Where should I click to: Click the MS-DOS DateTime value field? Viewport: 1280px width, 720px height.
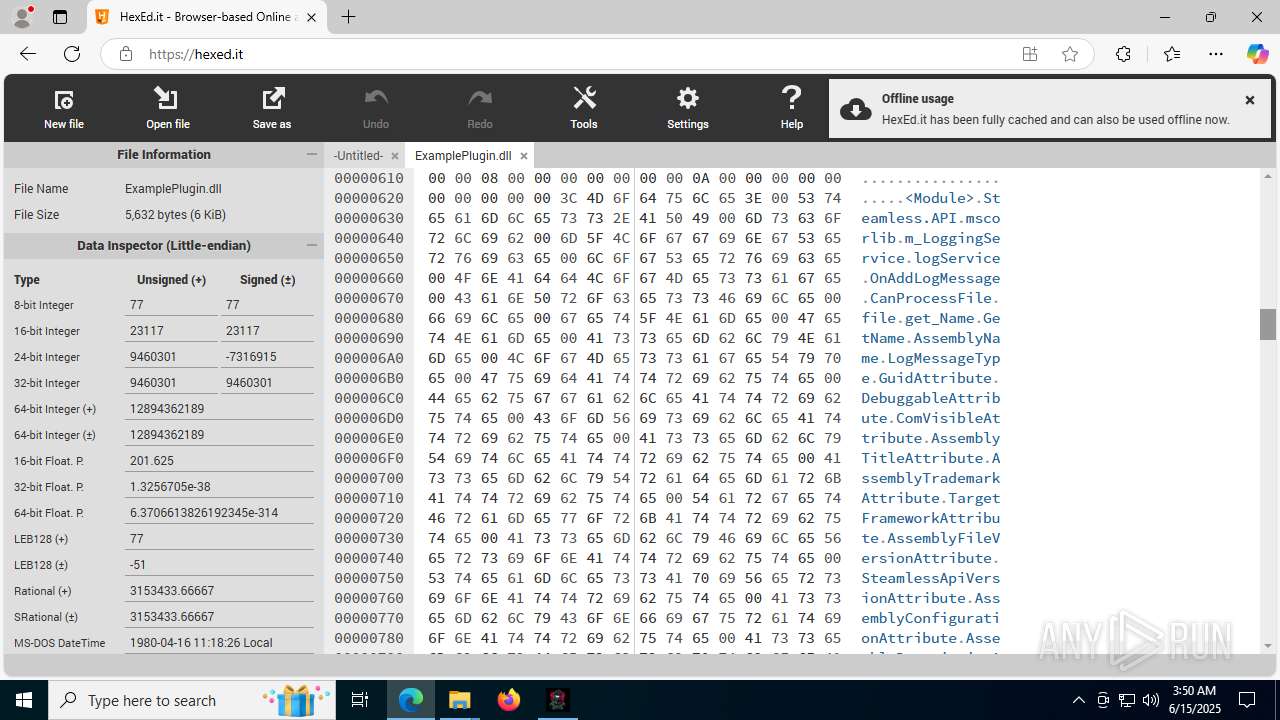tap(219, 643)
